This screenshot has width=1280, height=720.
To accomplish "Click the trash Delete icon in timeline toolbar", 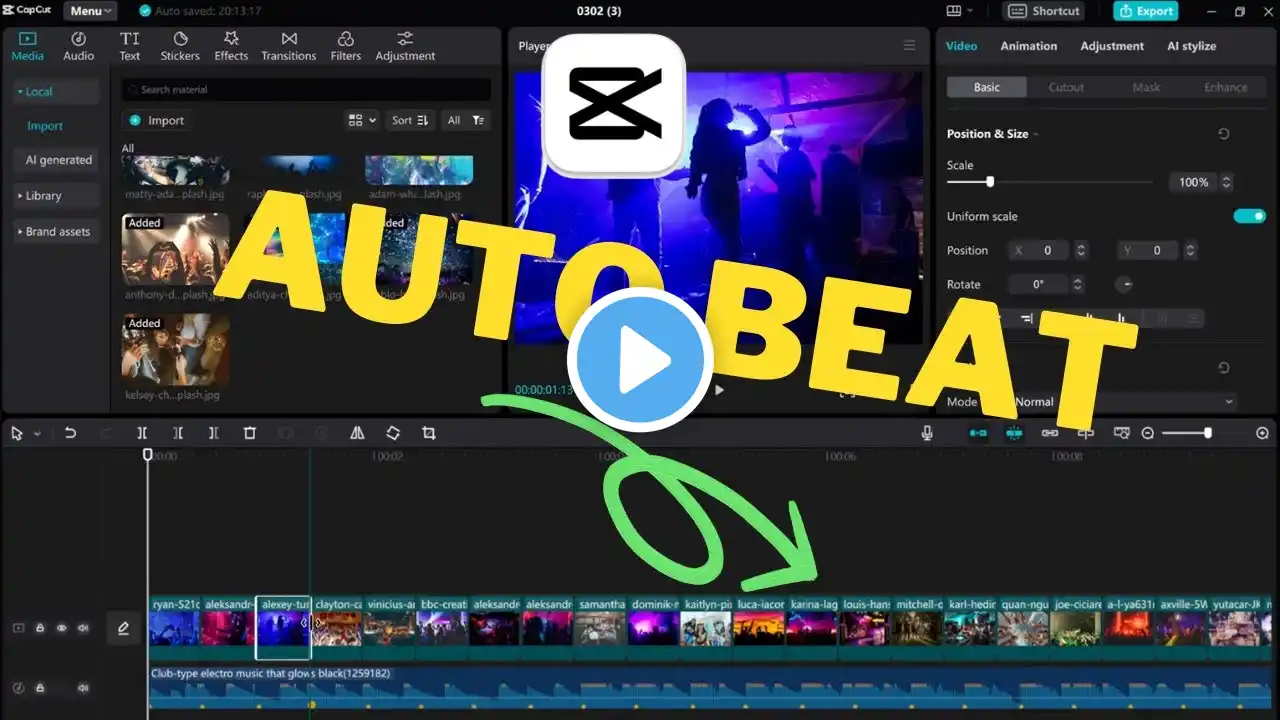I will point(250,433).
